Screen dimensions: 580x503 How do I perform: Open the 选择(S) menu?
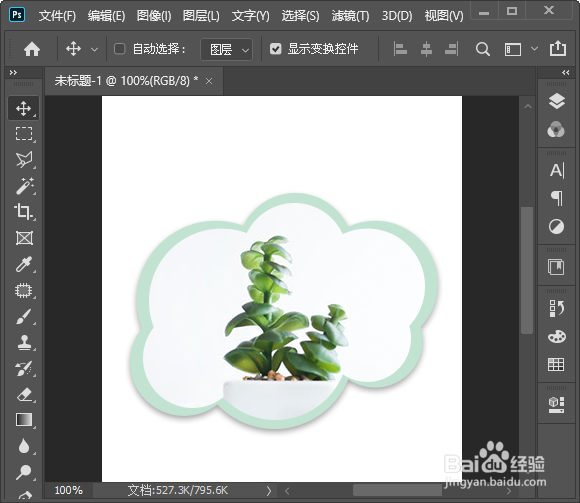[300, 16]
